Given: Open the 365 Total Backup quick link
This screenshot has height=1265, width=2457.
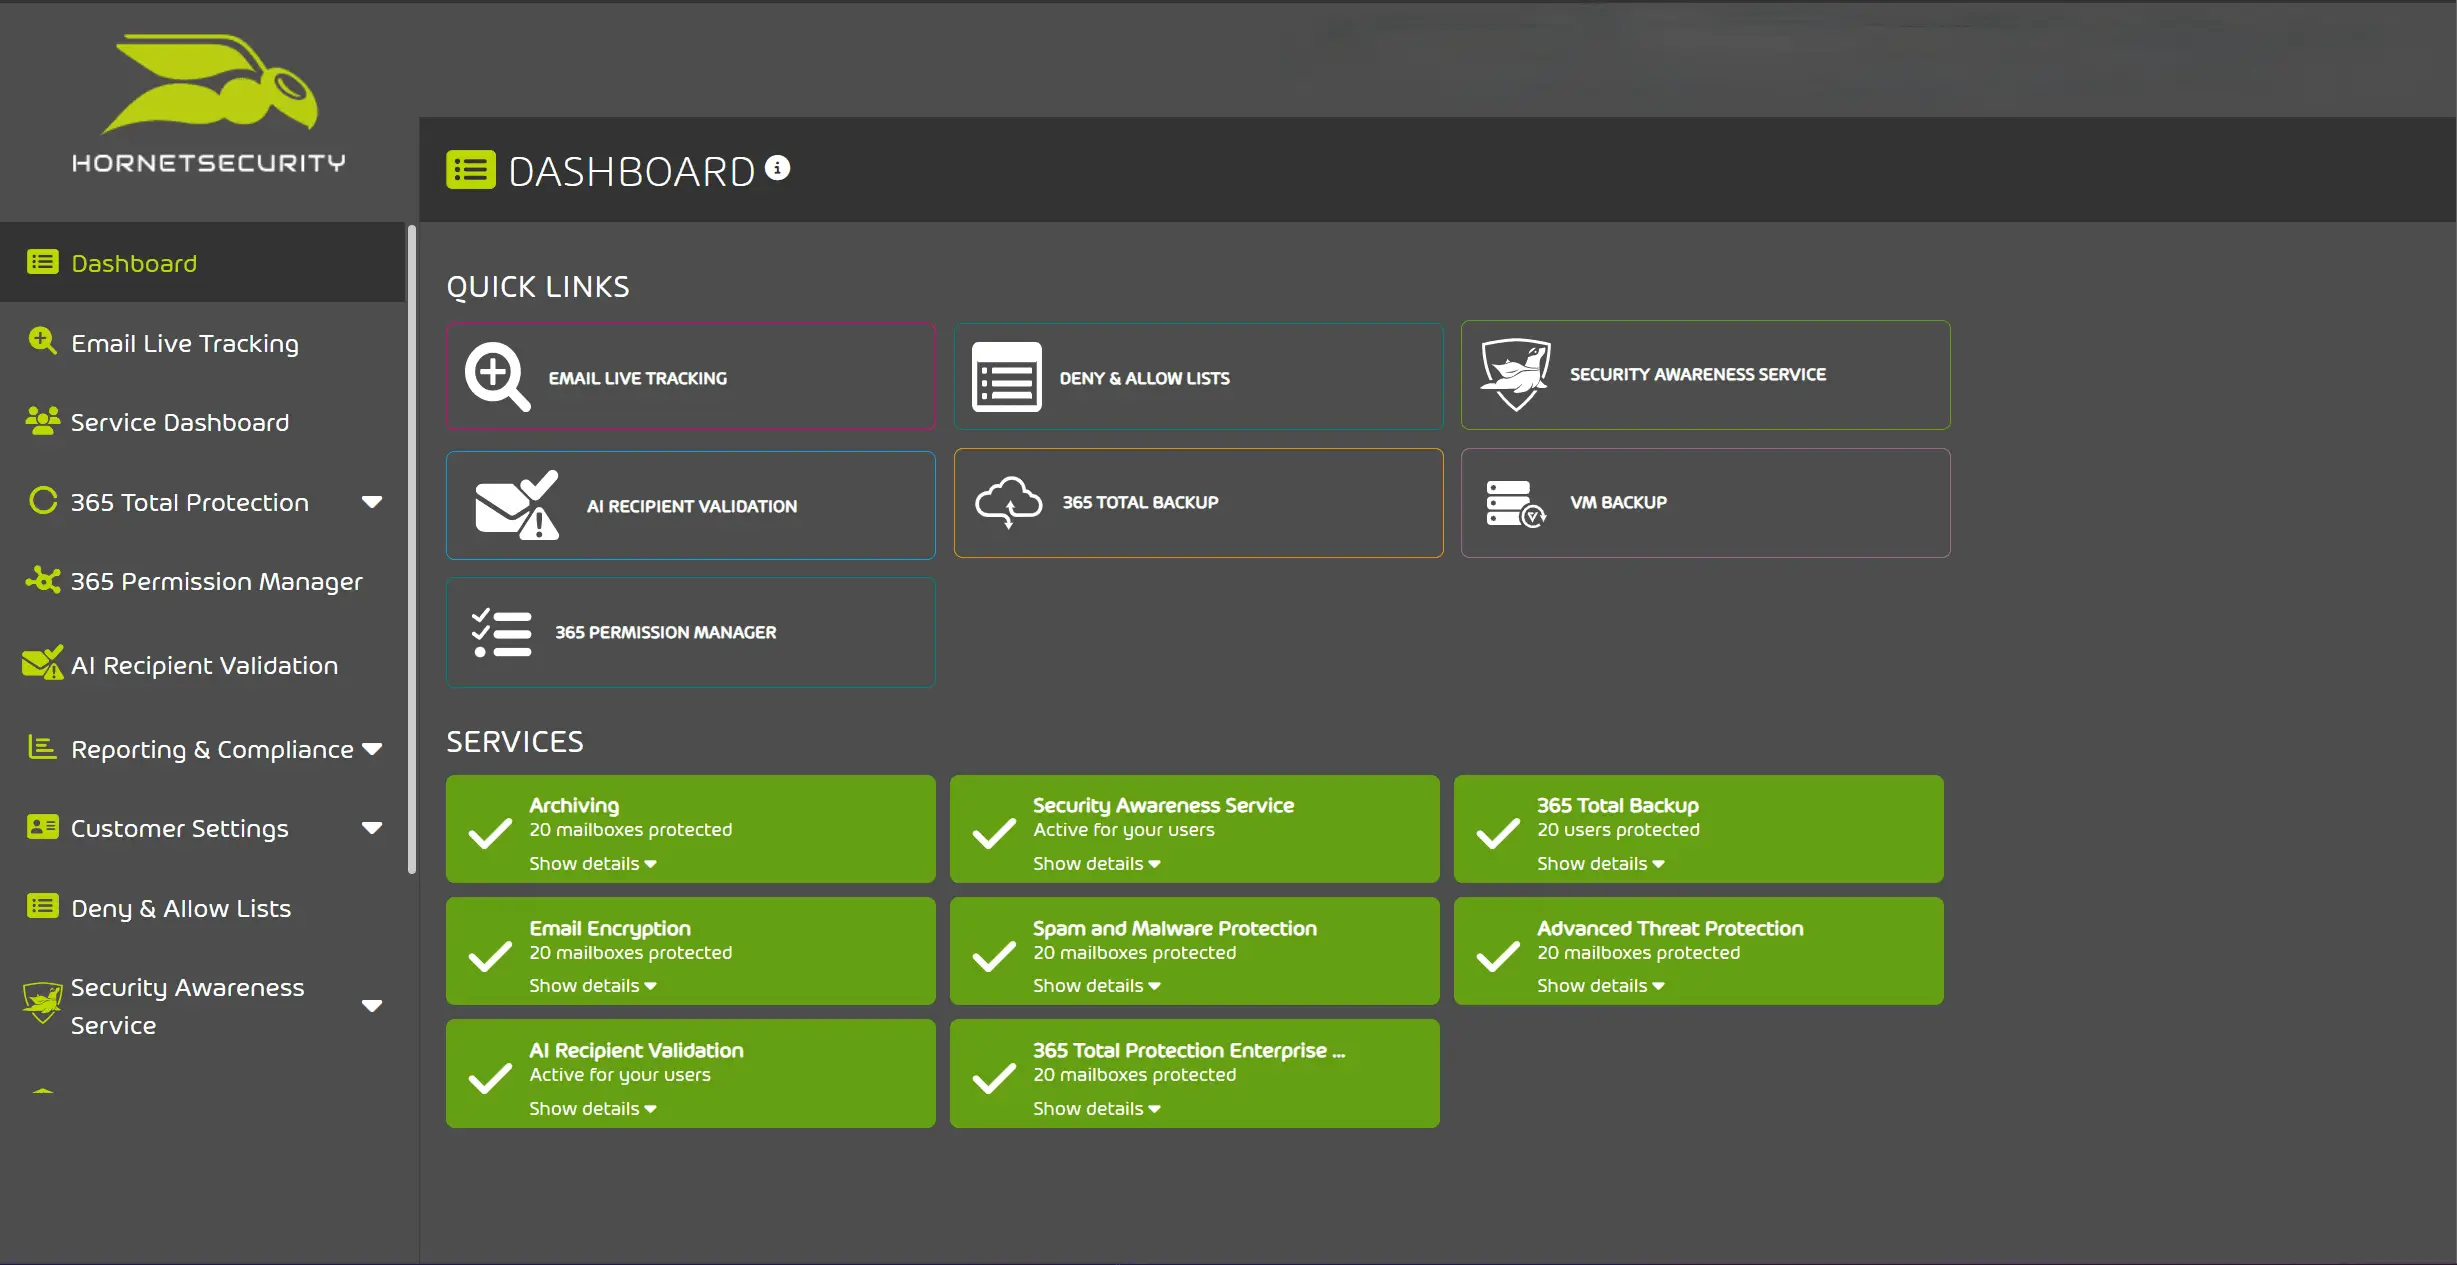Looking at the screenshot, I should (1198, 503).
